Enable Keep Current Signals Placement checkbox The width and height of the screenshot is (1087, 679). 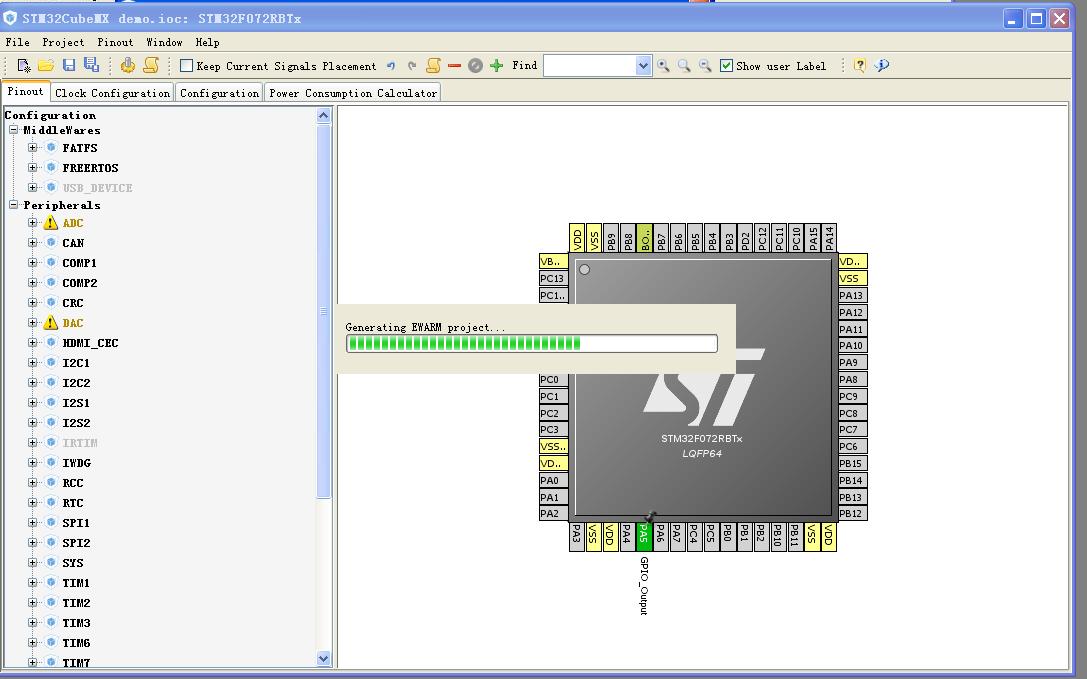click(186, 66)
